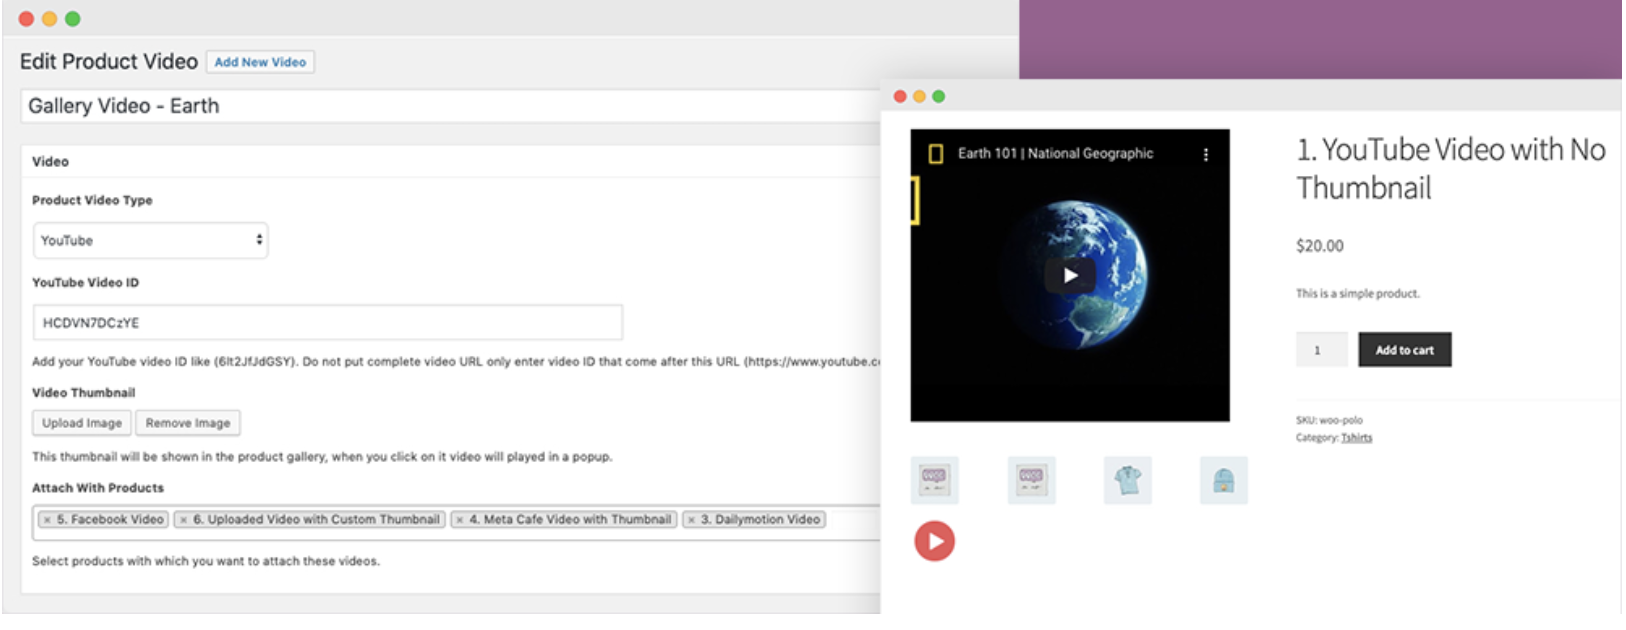Viewport: 1626px width, 630px height.
Task: Remove the 6. Uploaded Video with Custom Thumbnail tag
Action: pyautogui.click(x=183, y=520)
